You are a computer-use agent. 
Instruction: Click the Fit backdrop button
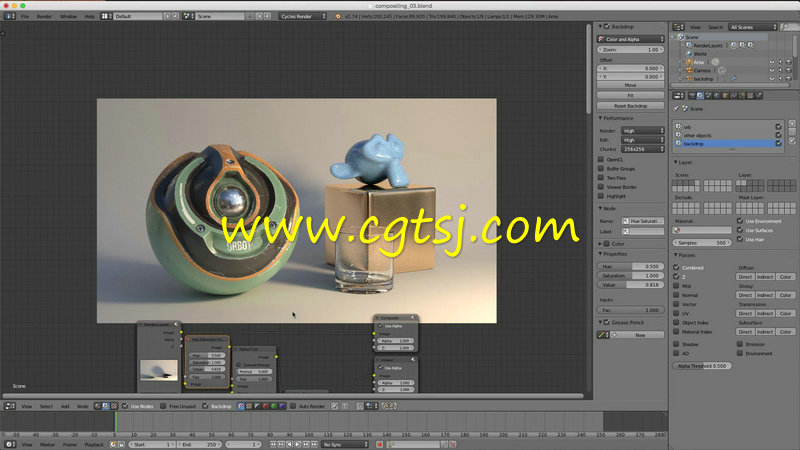[631, 95]
